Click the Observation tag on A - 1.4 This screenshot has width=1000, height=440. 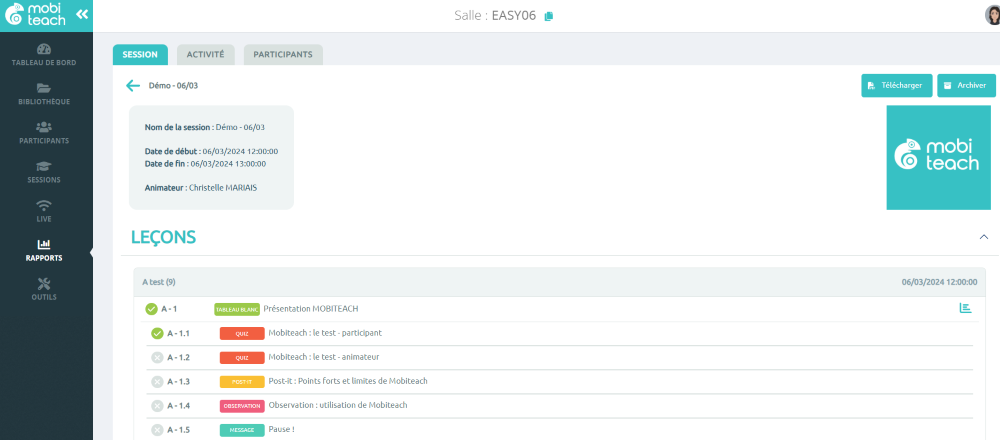(x=242, y=406)
